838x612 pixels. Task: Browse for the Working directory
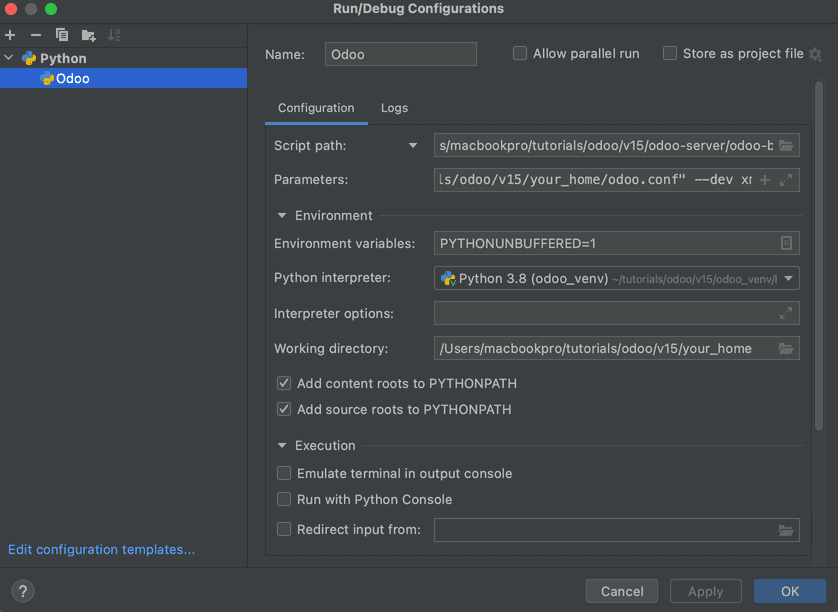point(786,348)
